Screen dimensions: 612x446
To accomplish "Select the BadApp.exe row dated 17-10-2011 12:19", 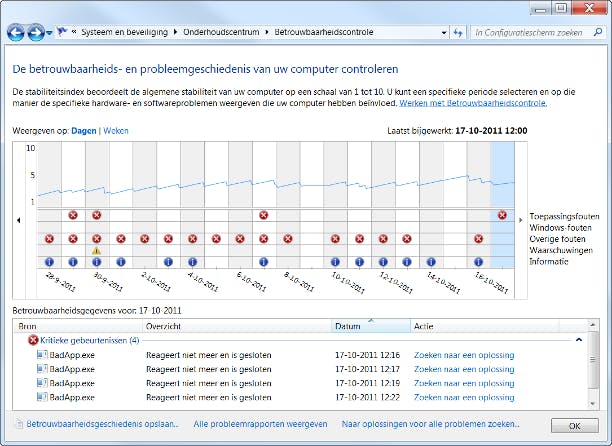I will click(x=300, y=383).
